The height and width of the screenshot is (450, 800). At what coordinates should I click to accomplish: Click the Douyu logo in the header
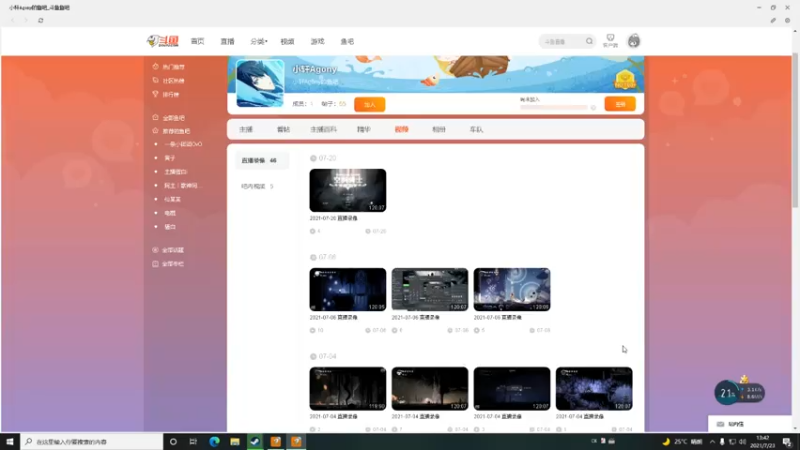click(162, 41)
